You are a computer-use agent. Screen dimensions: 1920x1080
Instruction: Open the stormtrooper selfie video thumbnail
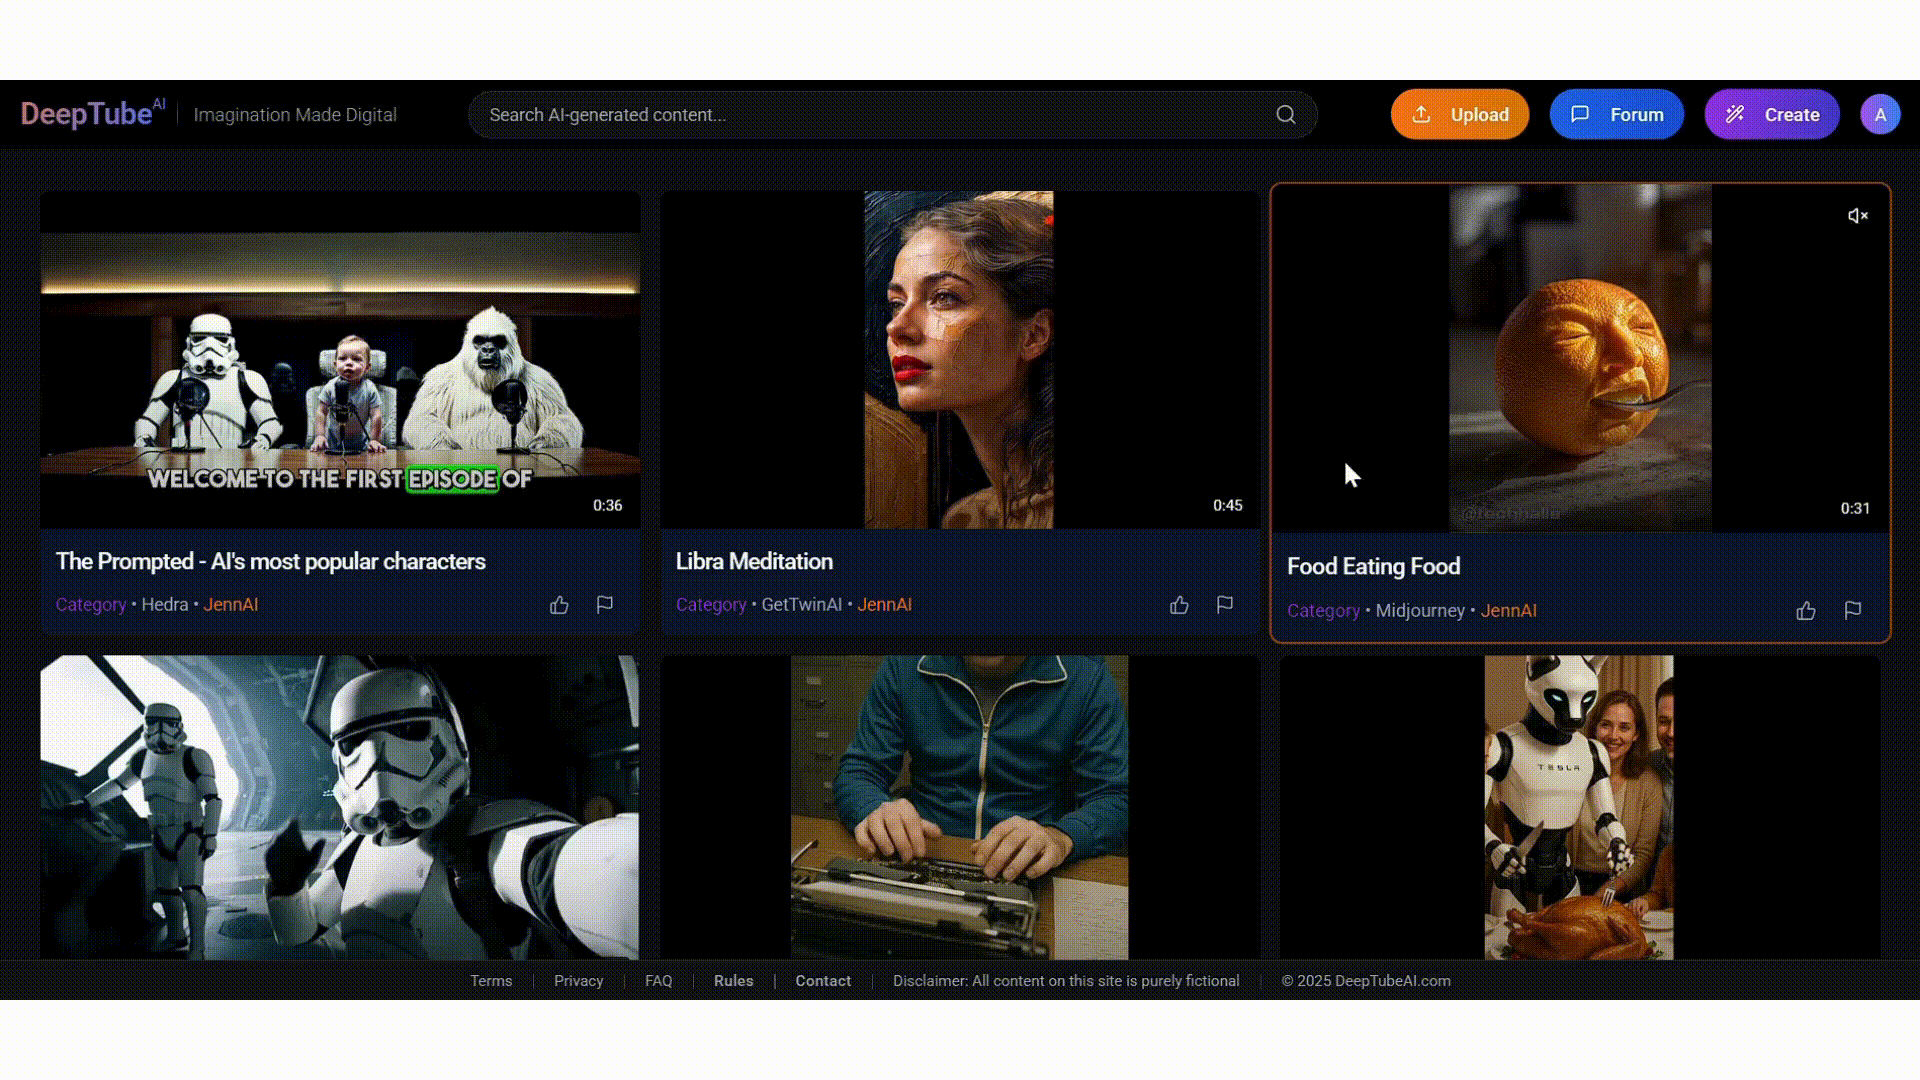pos(340,807)
